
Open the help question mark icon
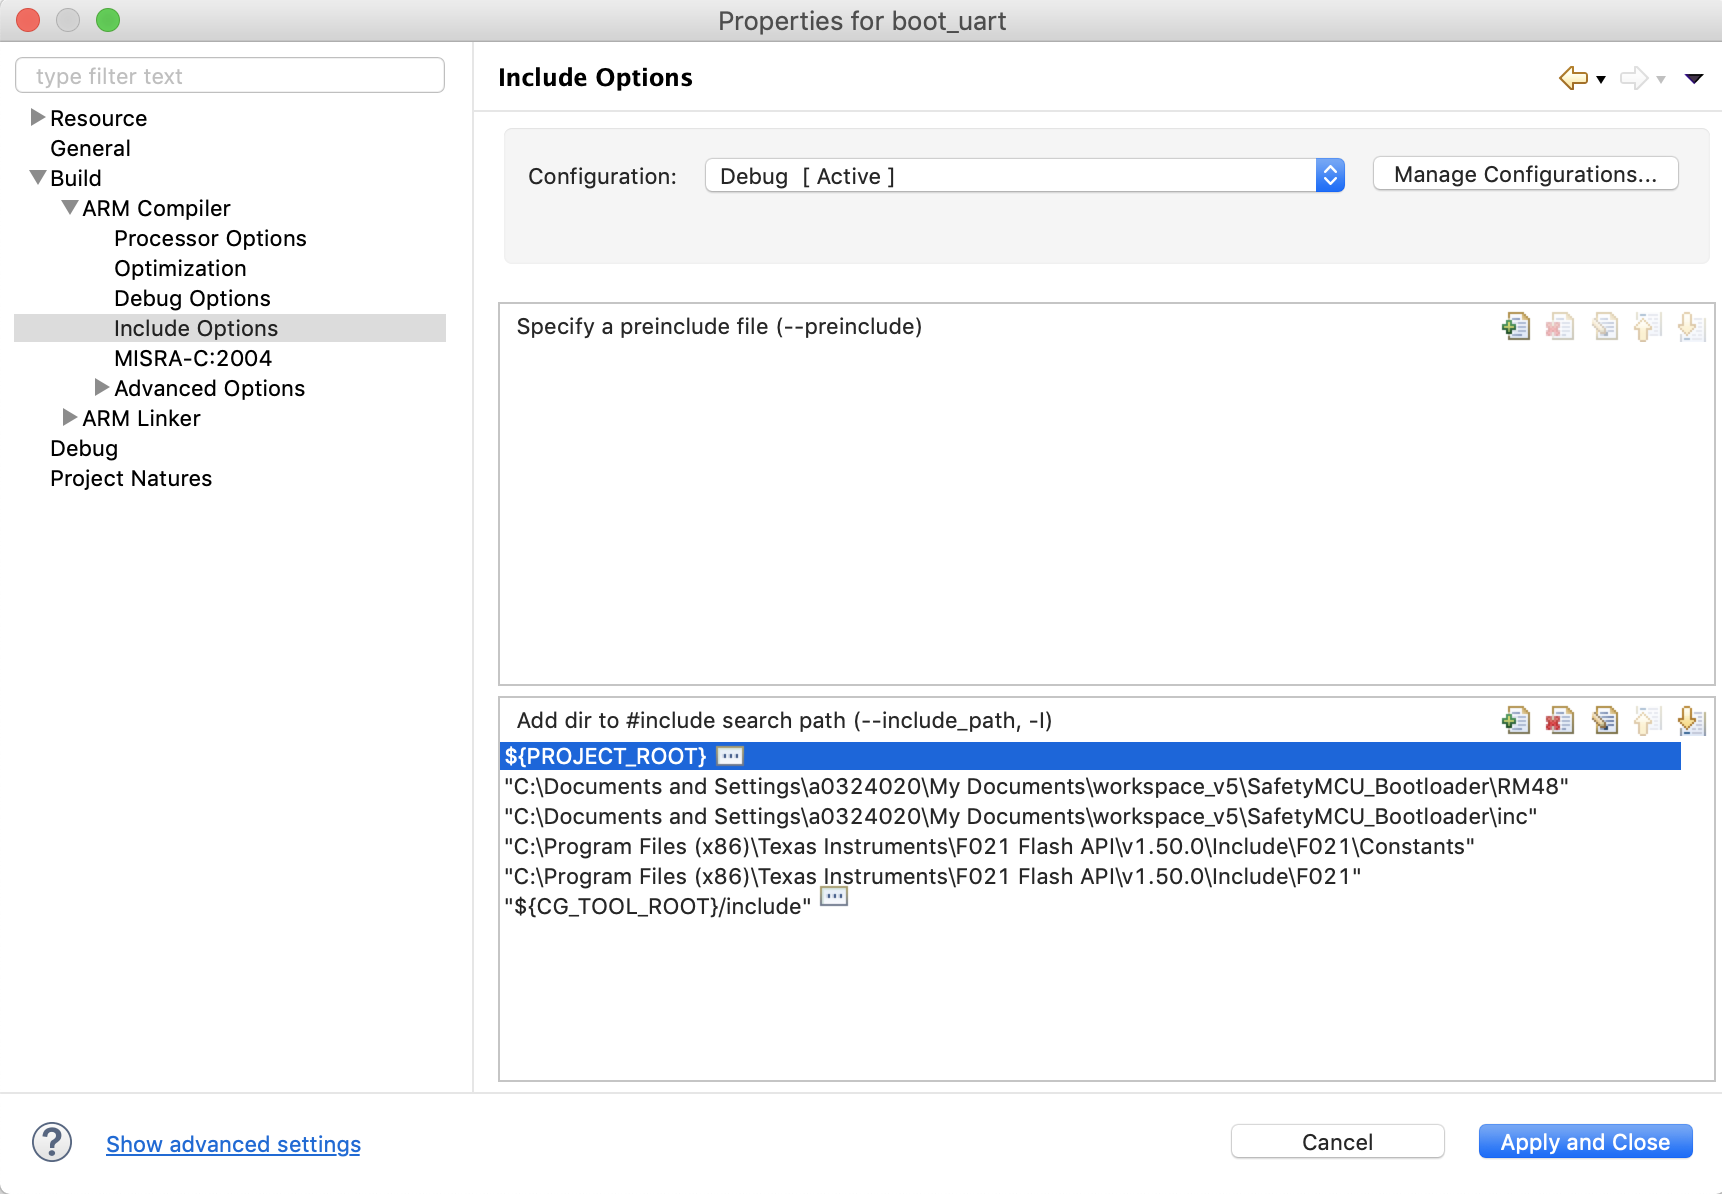point(52,1142)
